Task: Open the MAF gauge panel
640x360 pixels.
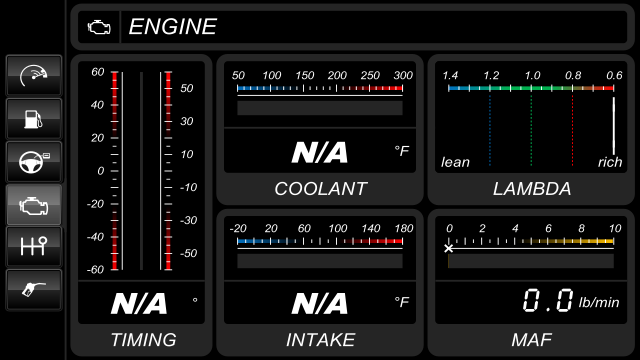Action: pos(531,282)
